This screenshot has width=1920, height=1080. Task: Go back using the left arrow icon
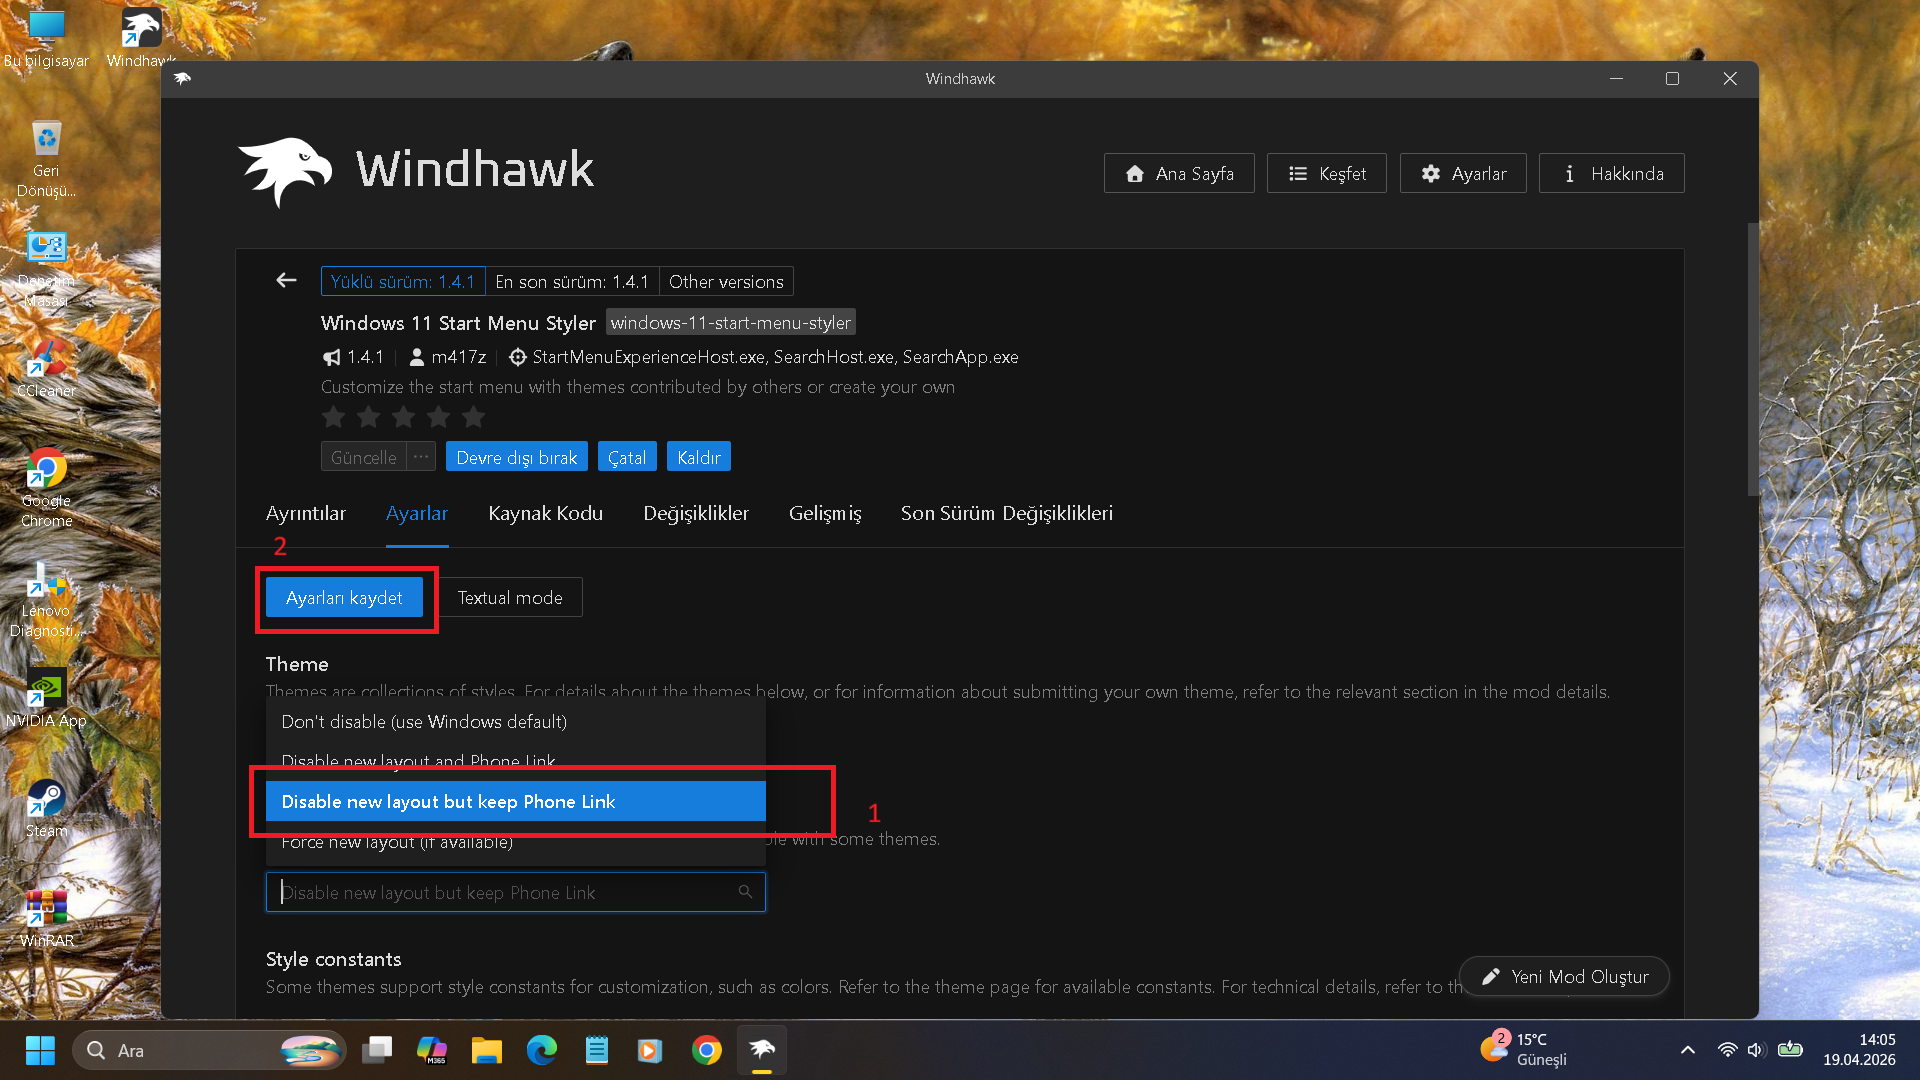click(x=286, y=281)
